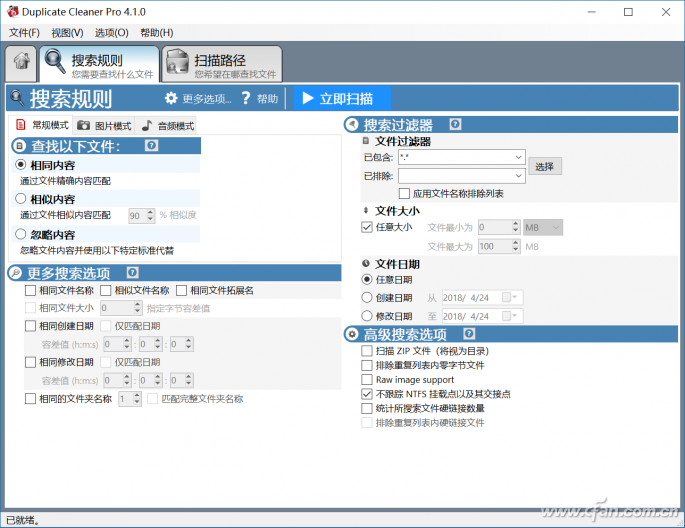Click the 相似度 percentage field showing 90
Viewport: 685px width, 528px height.
(x=137, y=215)
